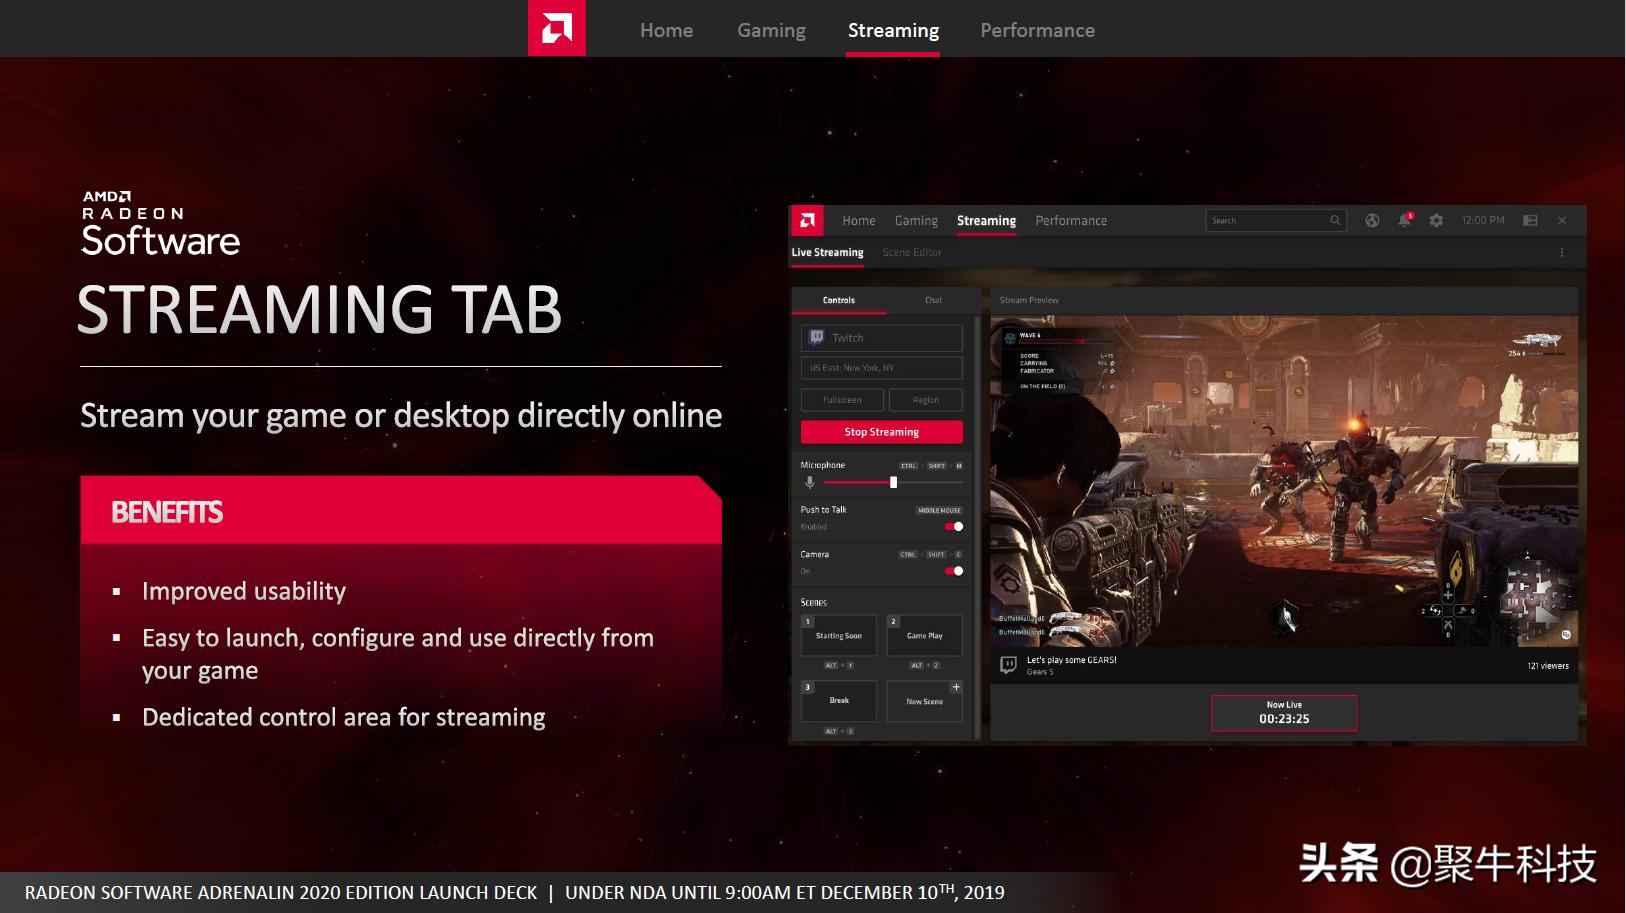Open the Home tab in the slide header

666,30
